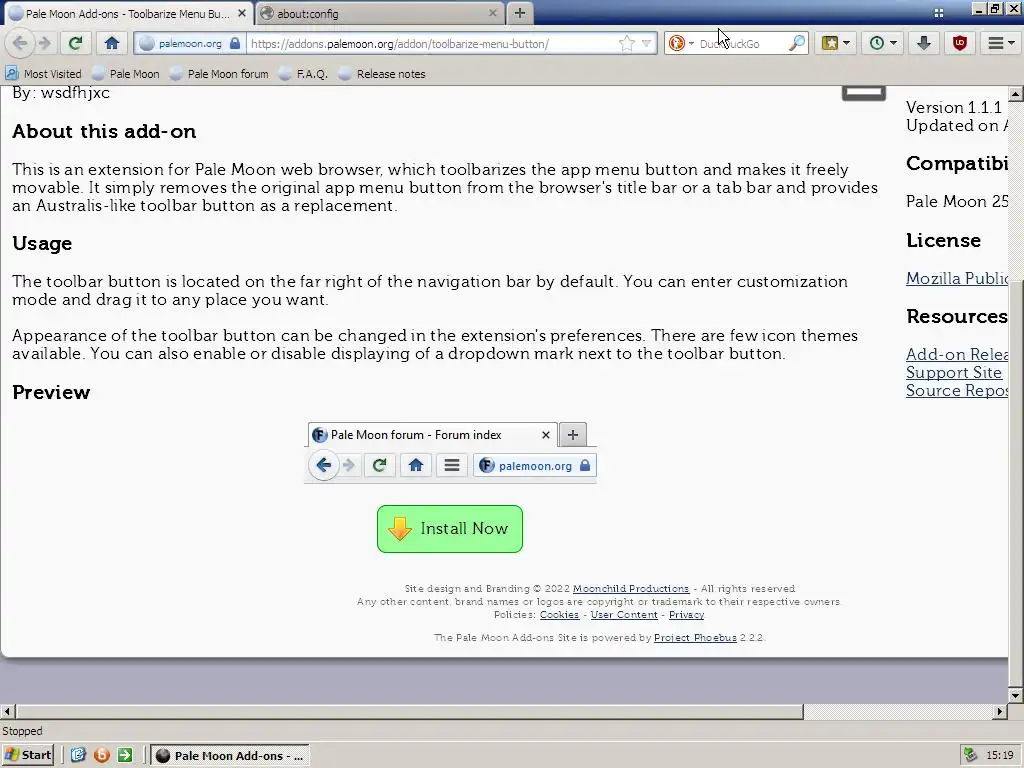Click the 'By: wsdfhjxc' author text
1024x768 pixels.
61,93
